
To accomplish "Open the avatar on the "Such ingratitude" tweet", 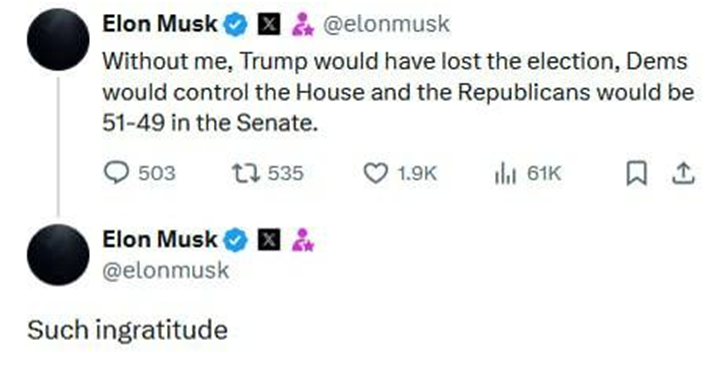I will pyautogui.click(x=58, y=255).
